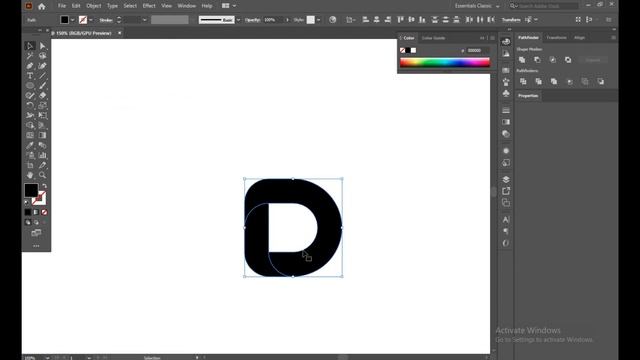Click the Opacity label link

pos(252,20)
